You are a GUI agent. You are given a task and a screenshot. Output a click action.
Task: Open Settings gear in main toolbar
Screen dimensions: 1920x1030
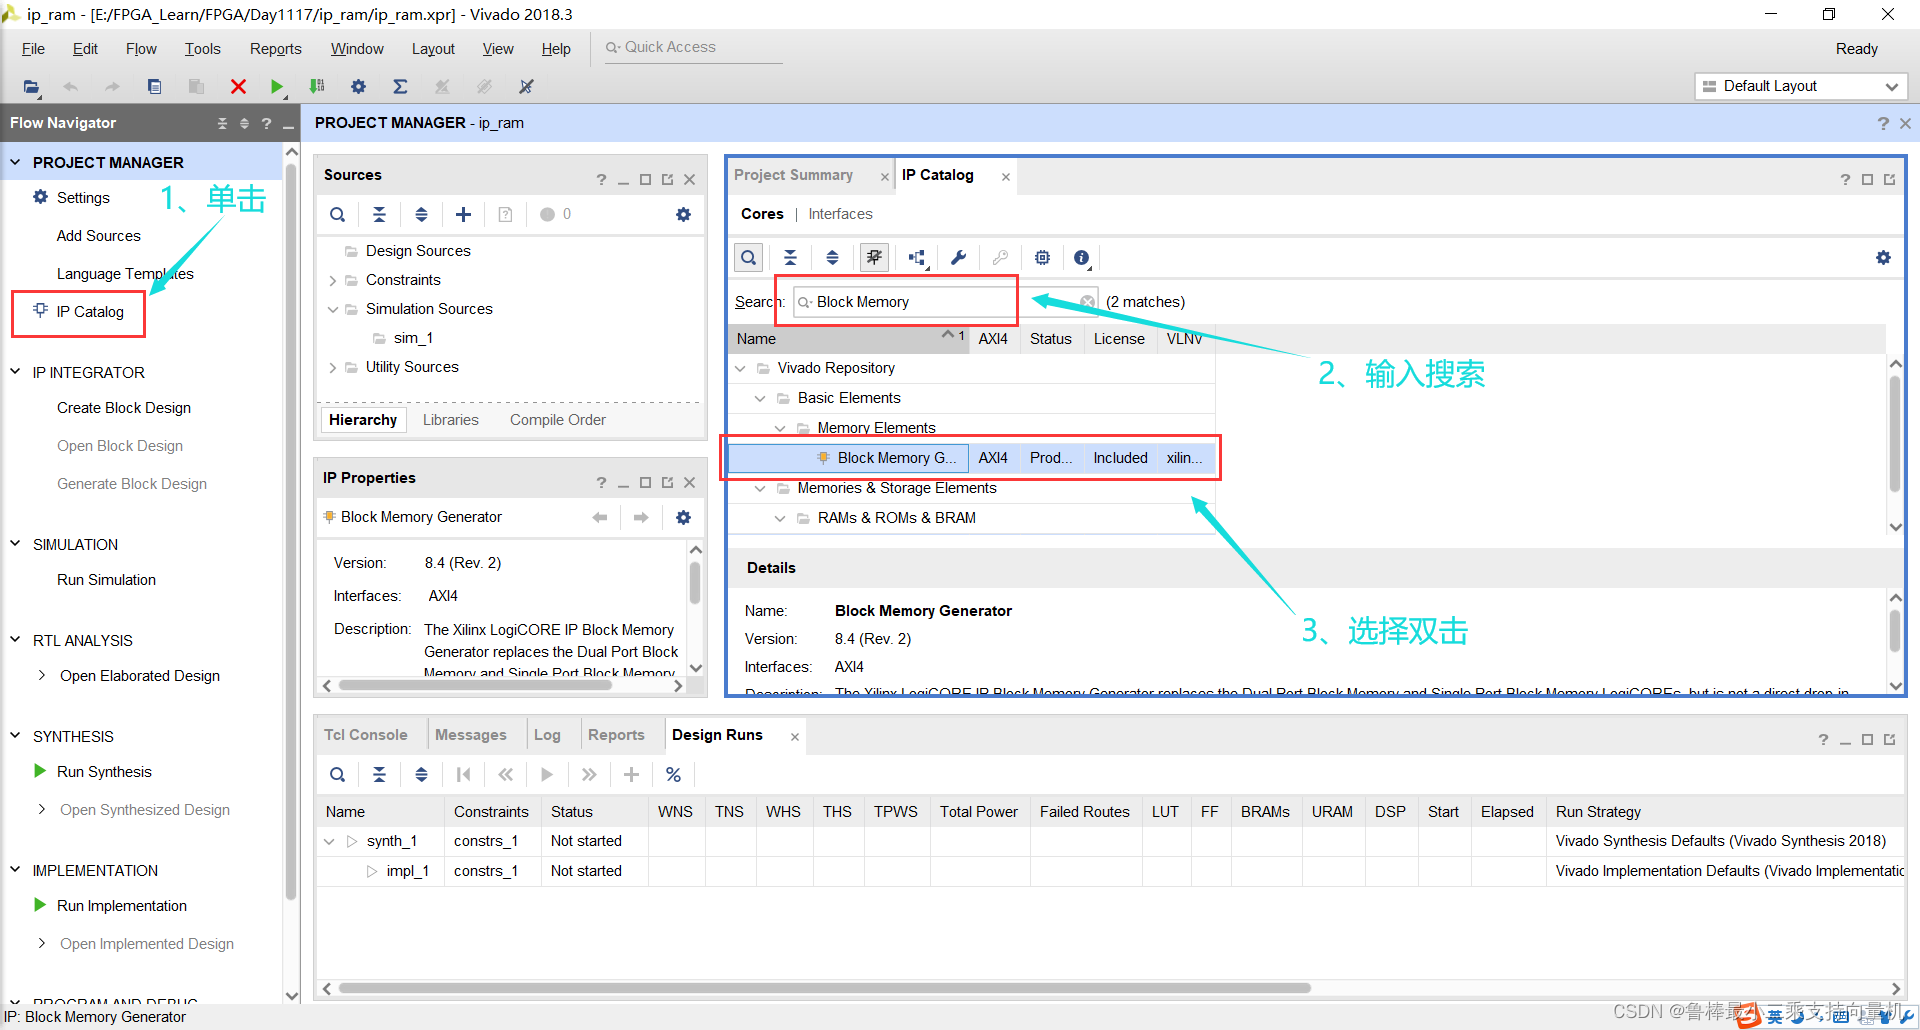coord(358,87)
